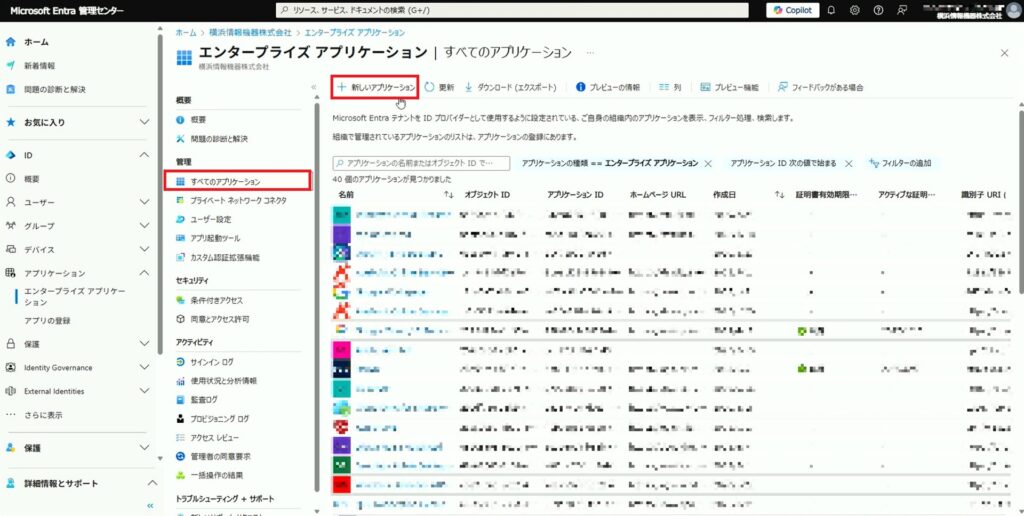This screenshot has width=1024, height=516.
Task: Sort by 作成日 column sort arrows
Action: coord(779,195)
